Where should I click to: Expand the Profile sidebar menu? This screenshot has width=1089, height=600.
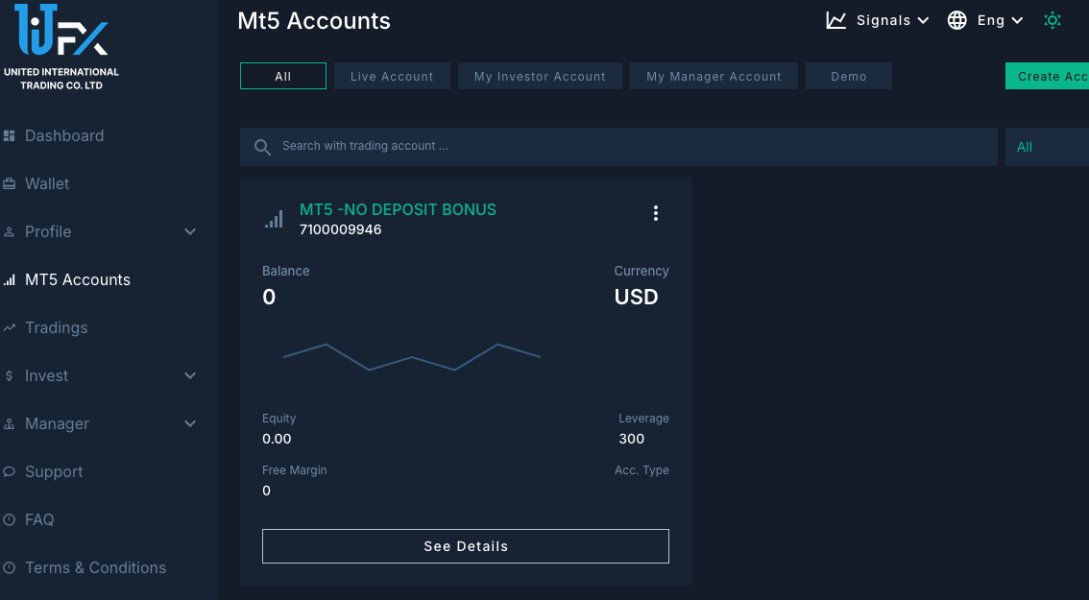click(x=190, y=232)
